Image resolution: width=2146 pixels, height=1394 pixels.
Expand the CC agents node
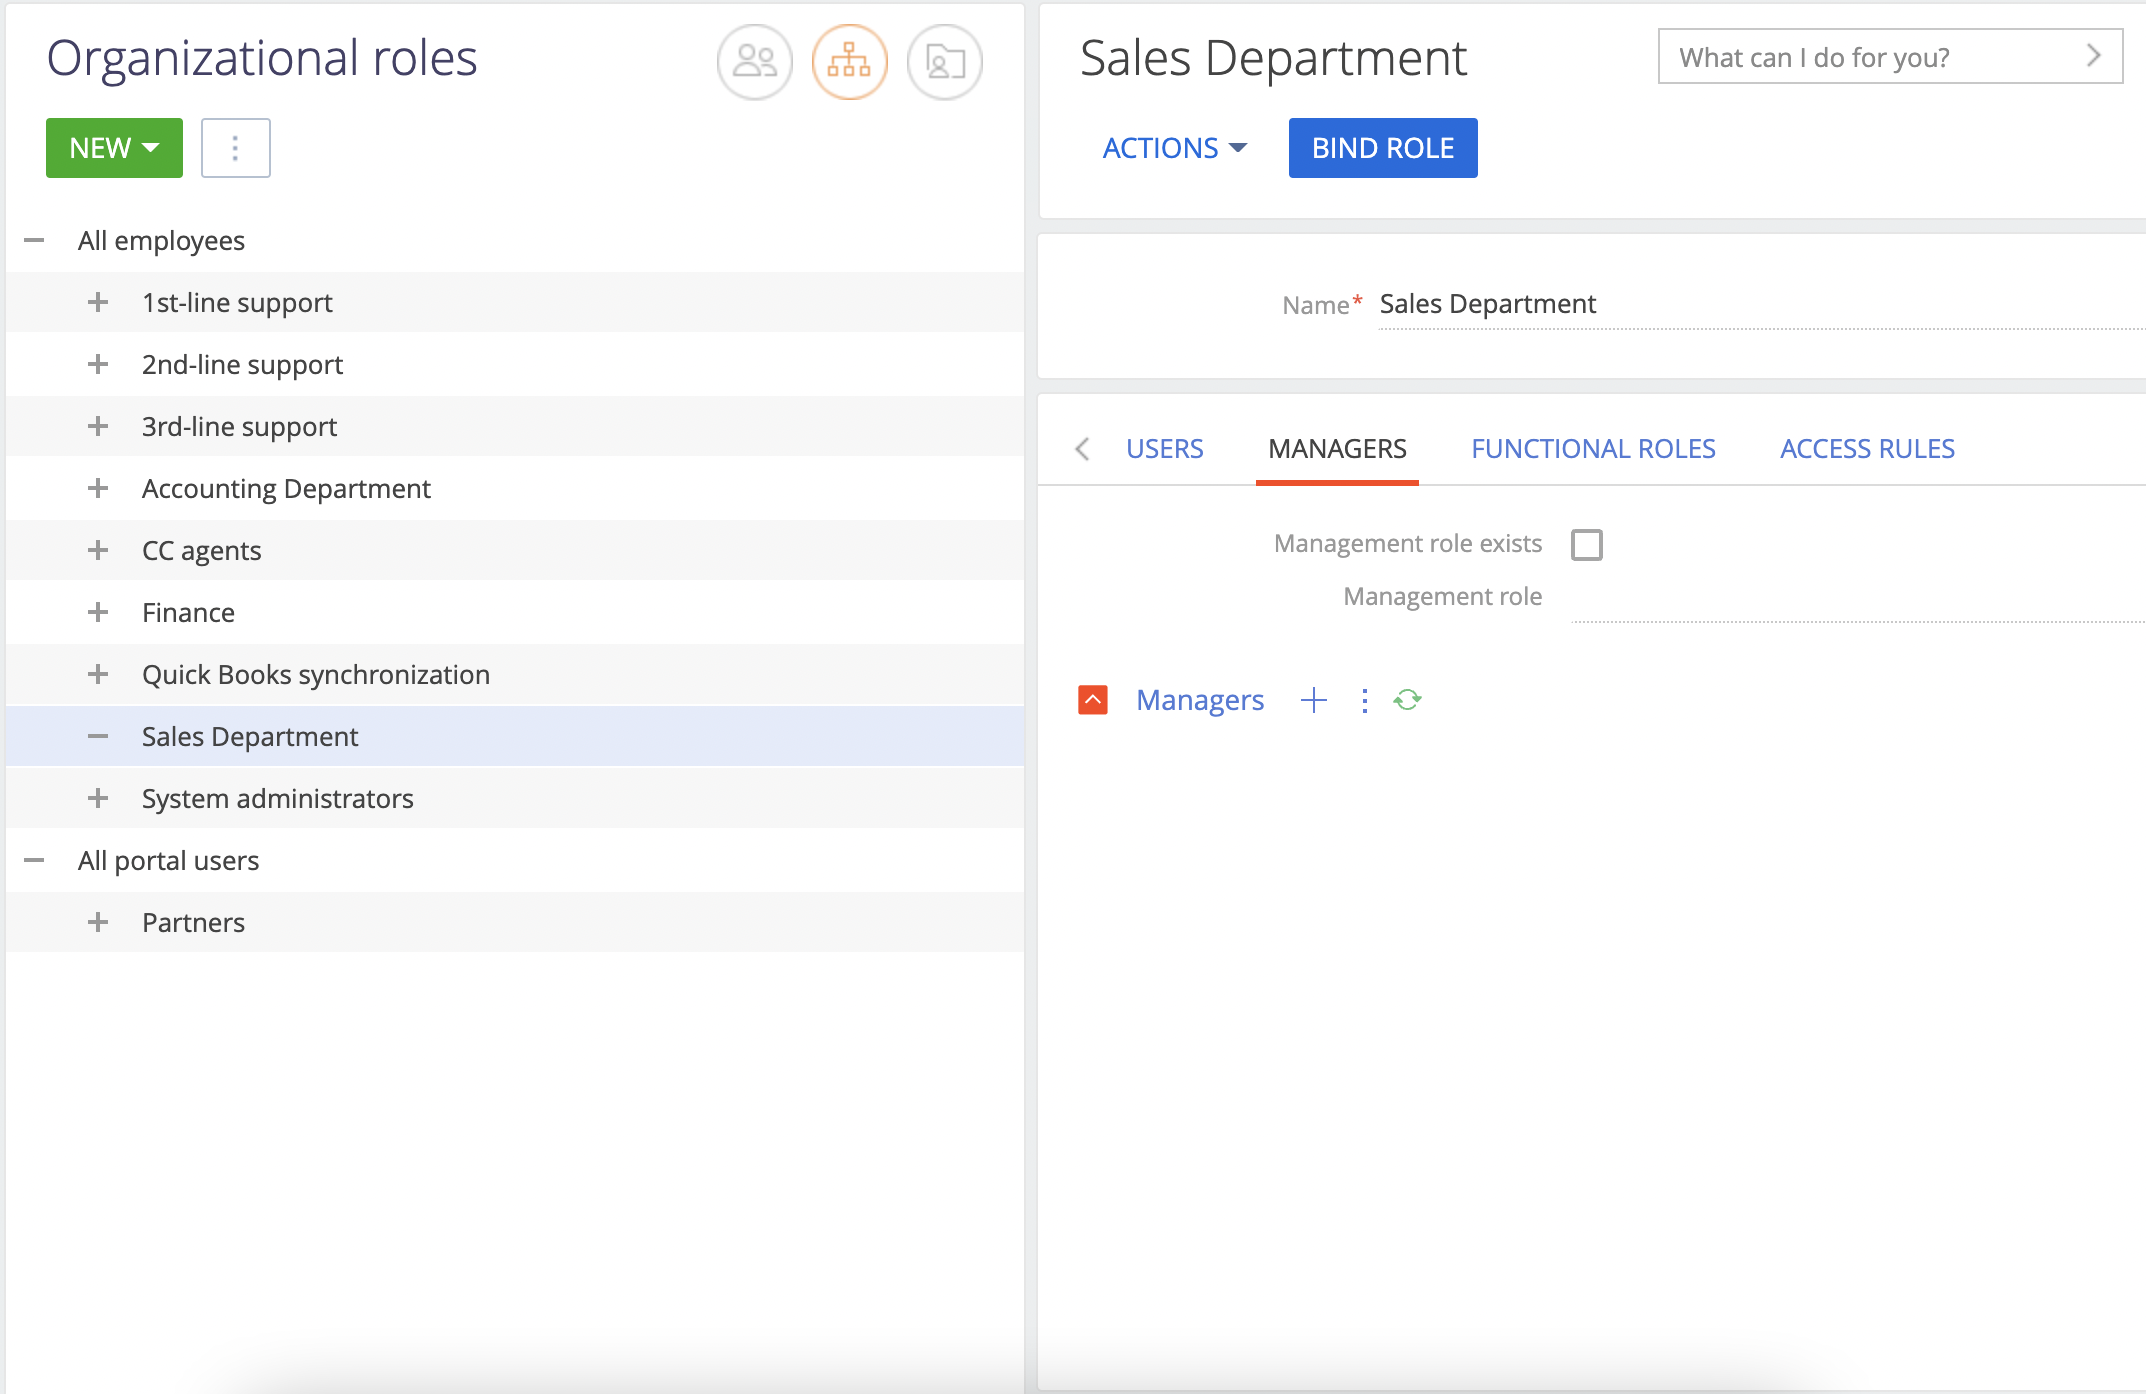[98, 550]
